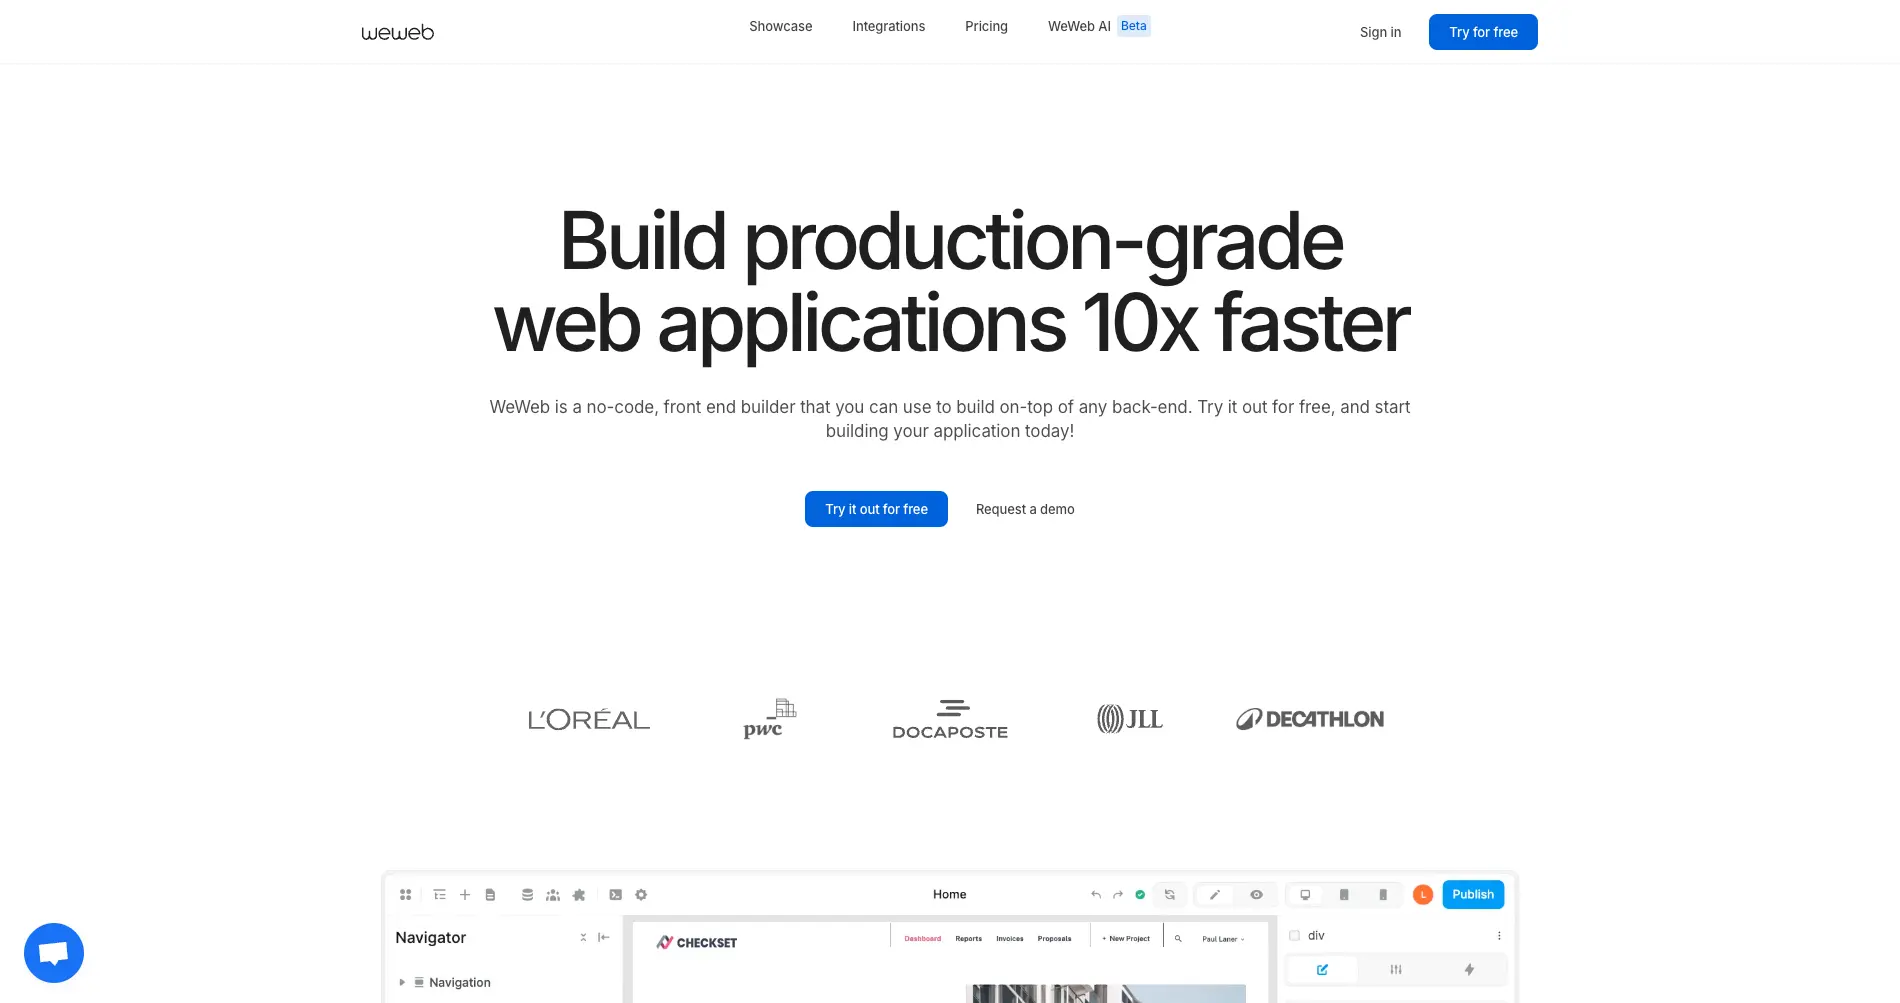Click the Dashboard tab in Checkset preview
Viewport: 1900px width, 1003px height.
[x=923, y=939]
